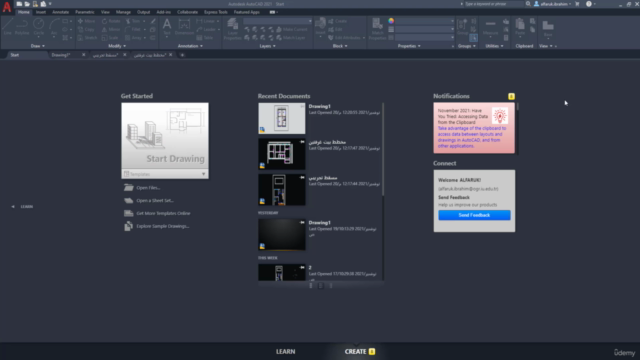The image size is (640, 360).
Task: Expand the Properties panel flyout
Action: pyautogui.click(x=409, y=46)
